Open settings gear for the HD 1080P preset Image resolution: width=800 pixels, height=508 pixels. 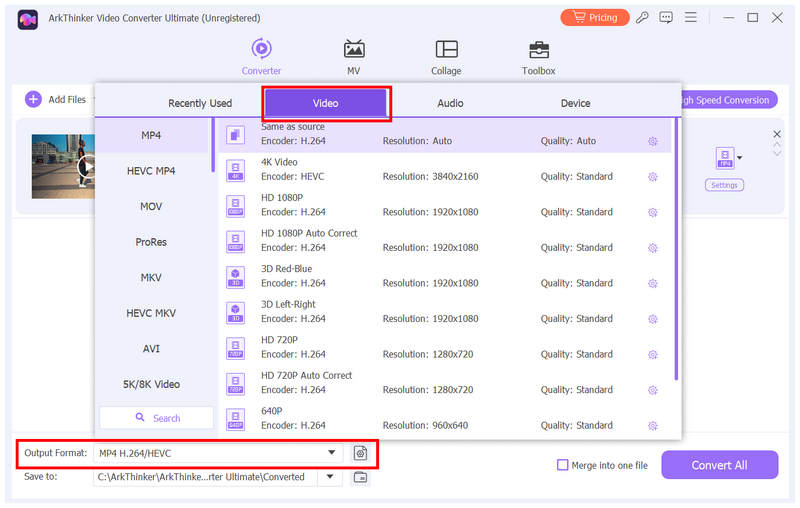point(653,213)
